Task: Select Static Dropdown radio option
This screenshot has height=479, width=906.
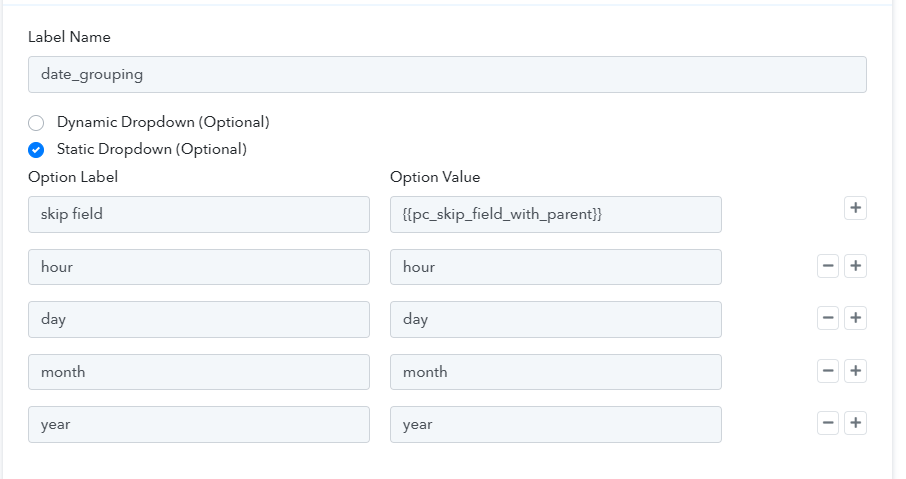Action: tap(36, 150)
